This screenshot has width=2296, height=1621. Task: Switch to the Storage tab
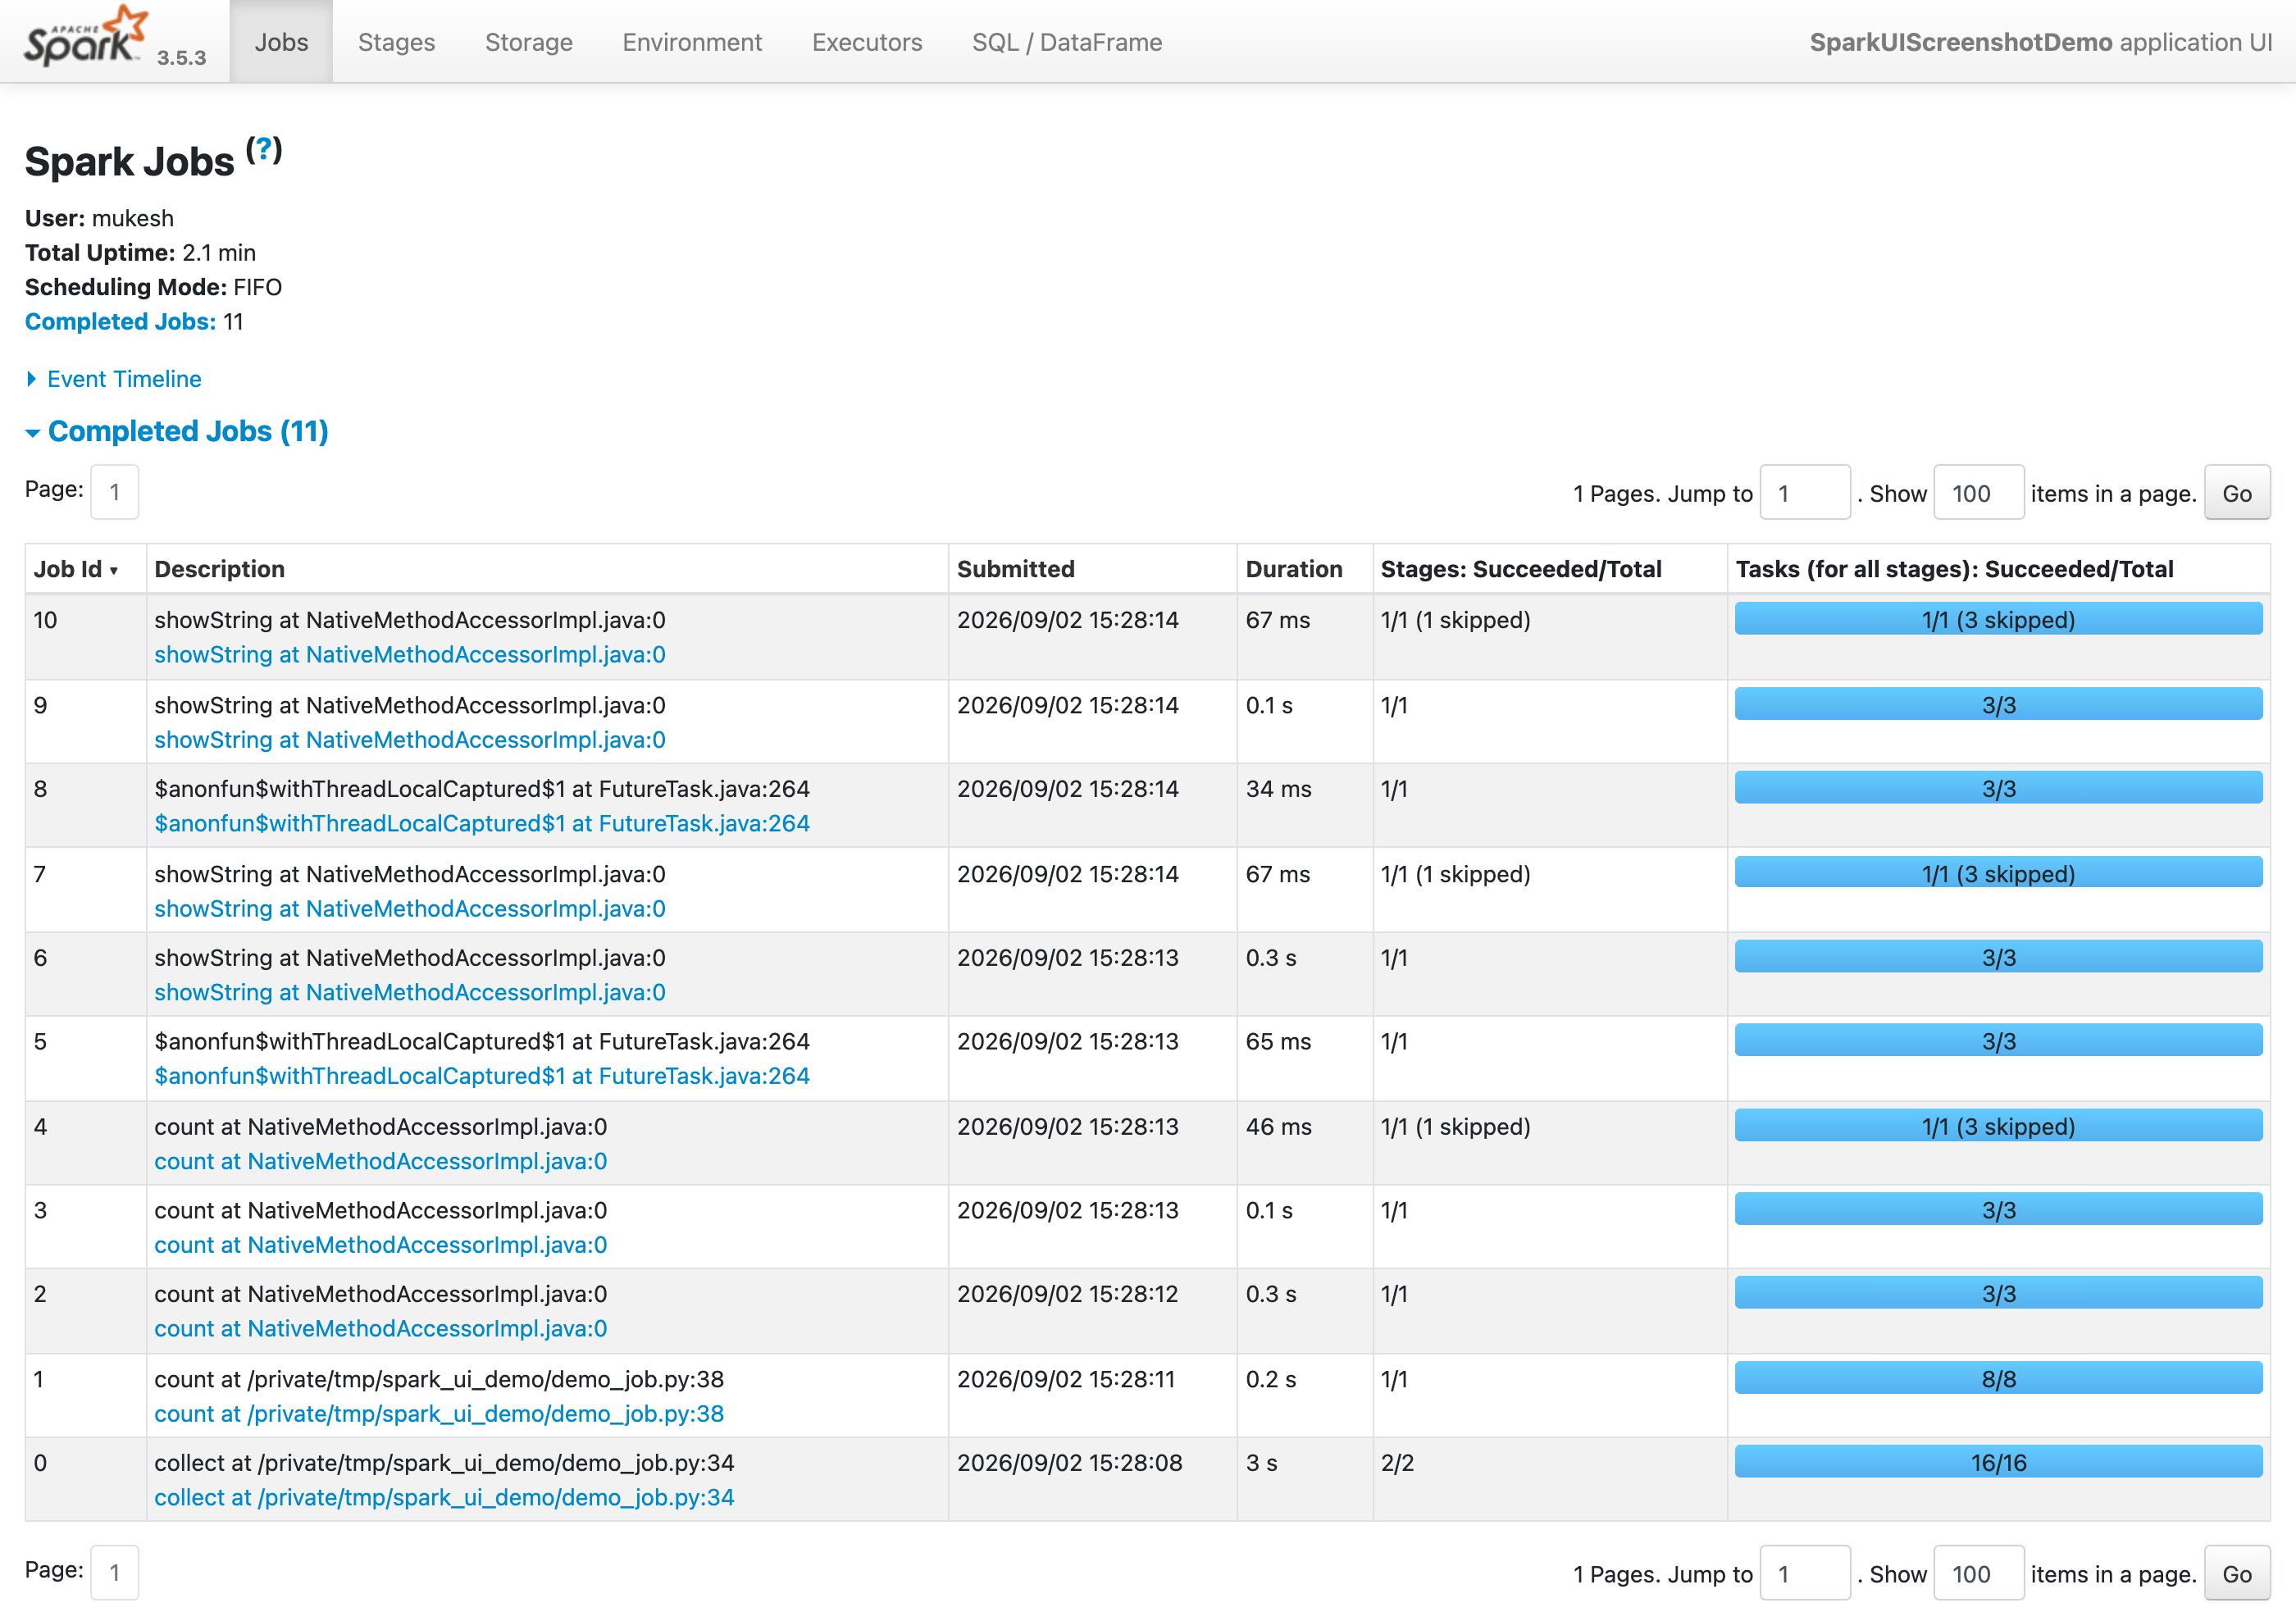[528, 42]
